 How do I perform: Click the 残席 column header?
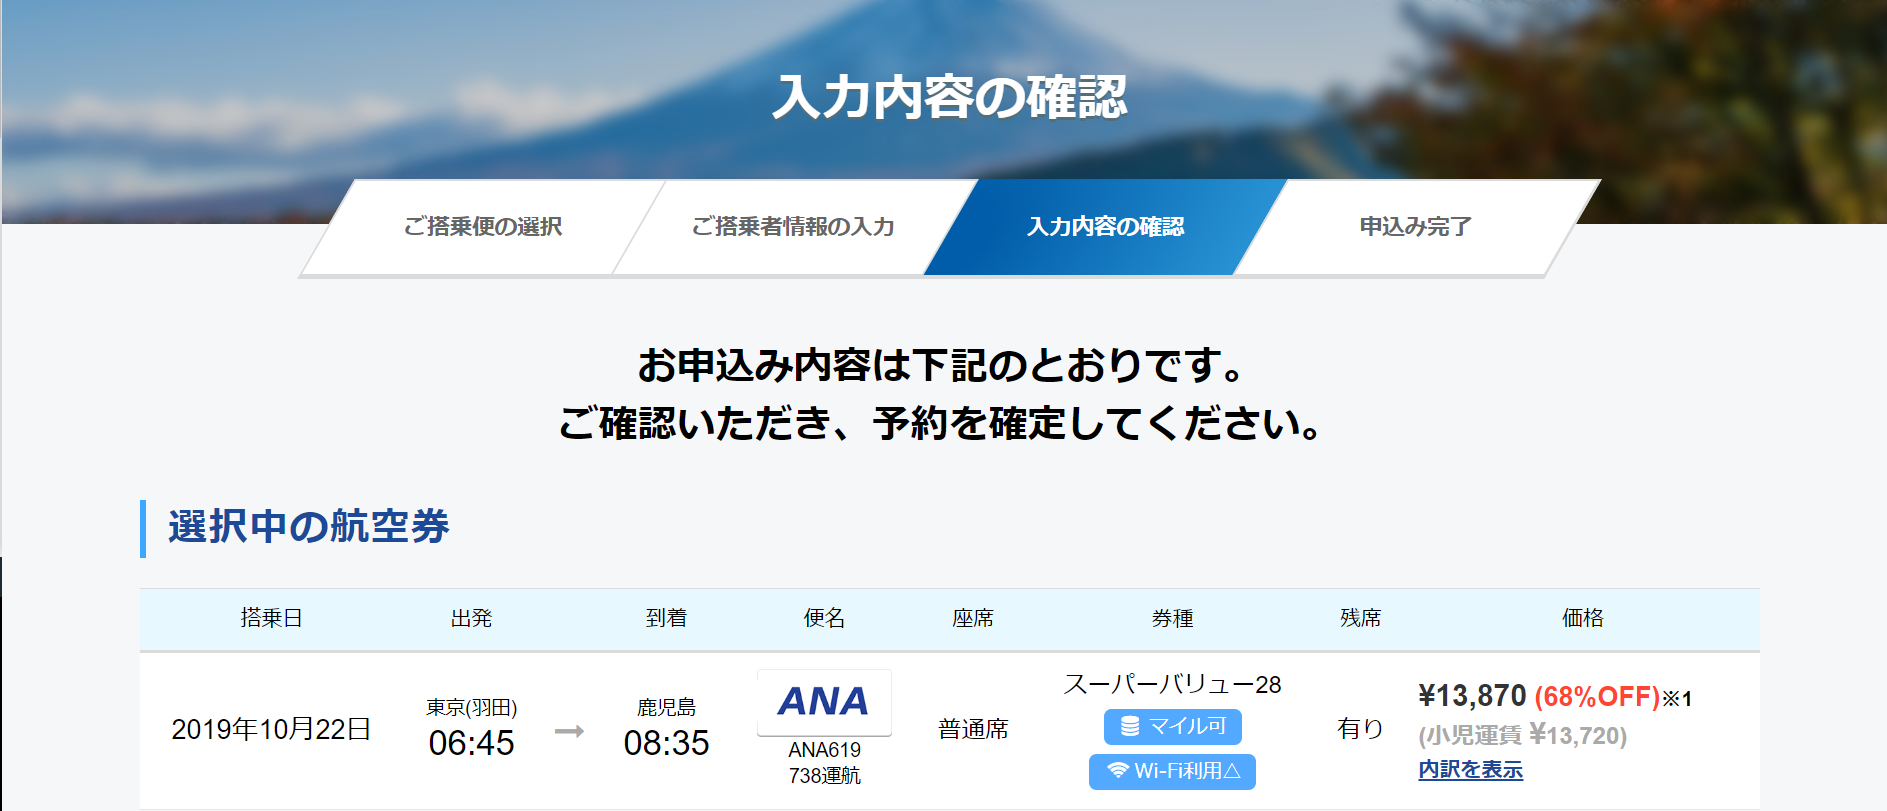point(1360,618)
